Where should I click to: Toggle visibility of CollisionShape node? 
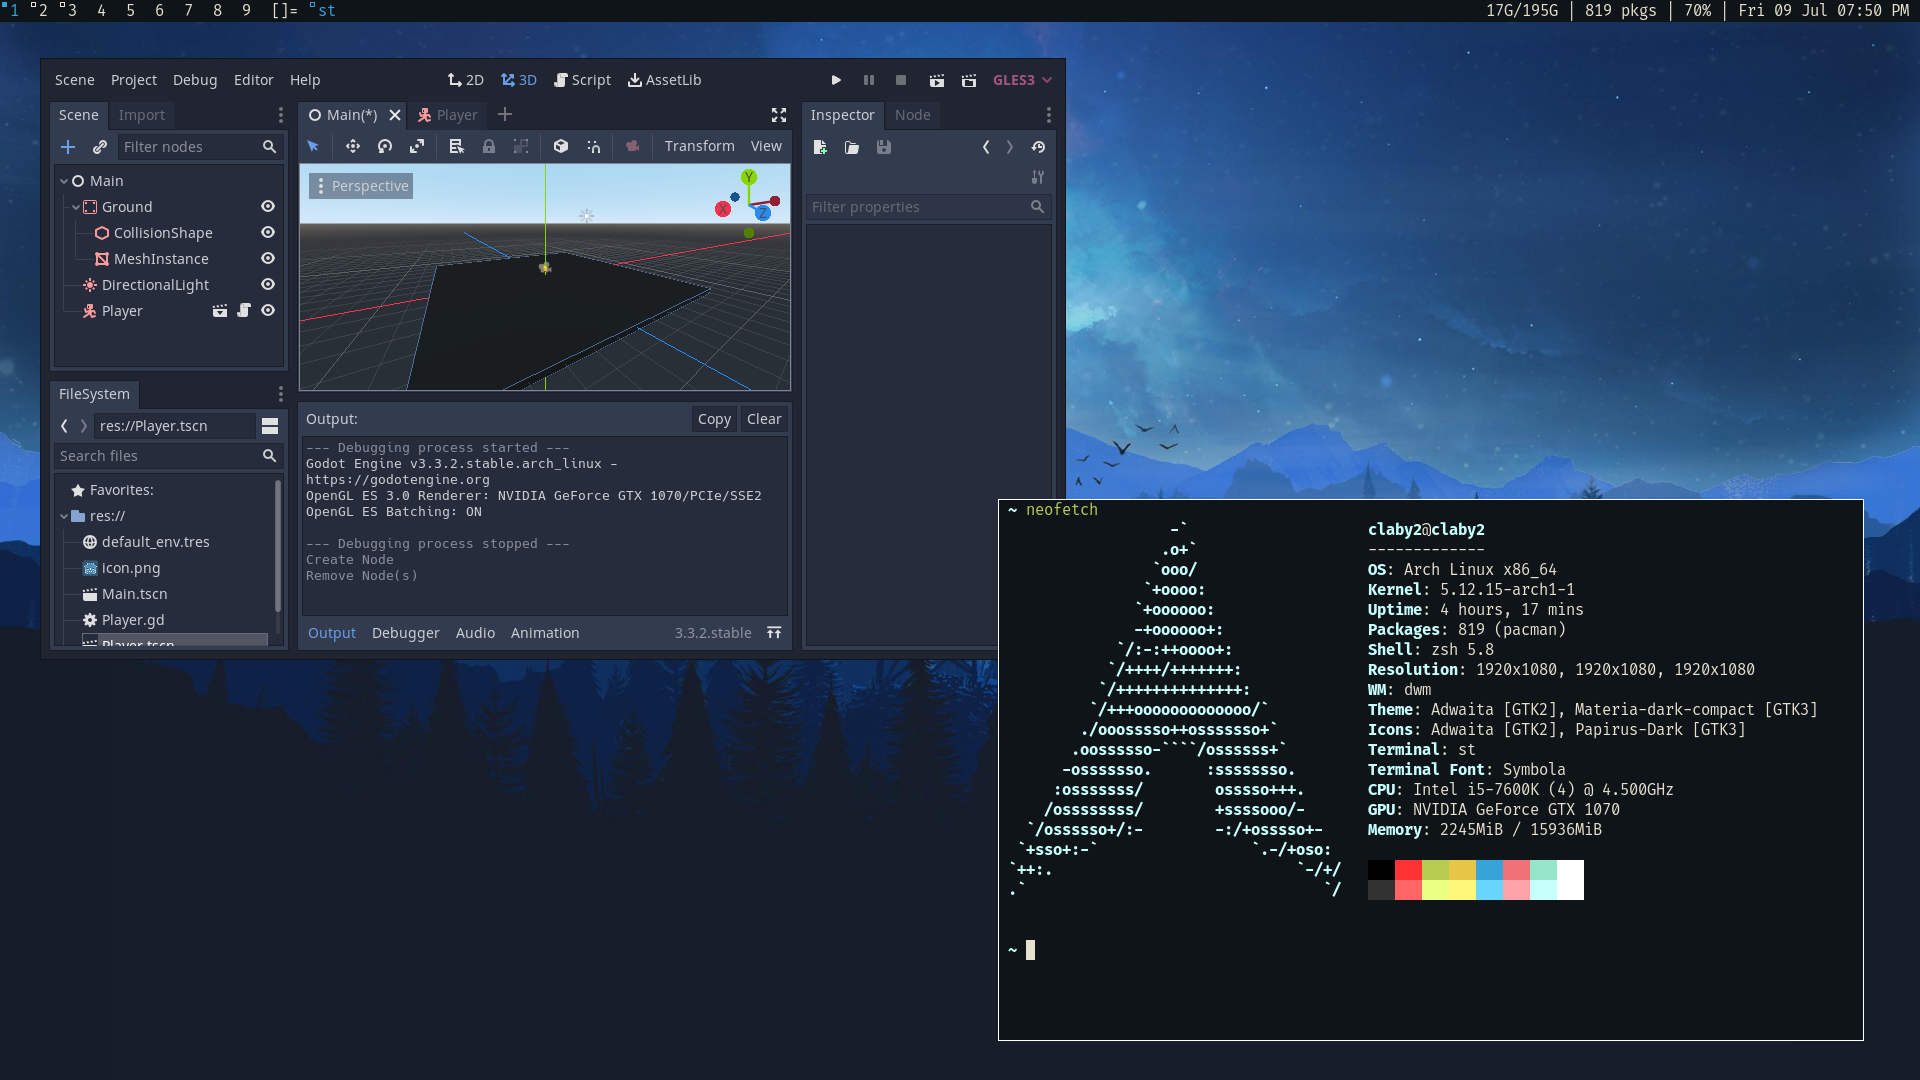pos(268,233)
